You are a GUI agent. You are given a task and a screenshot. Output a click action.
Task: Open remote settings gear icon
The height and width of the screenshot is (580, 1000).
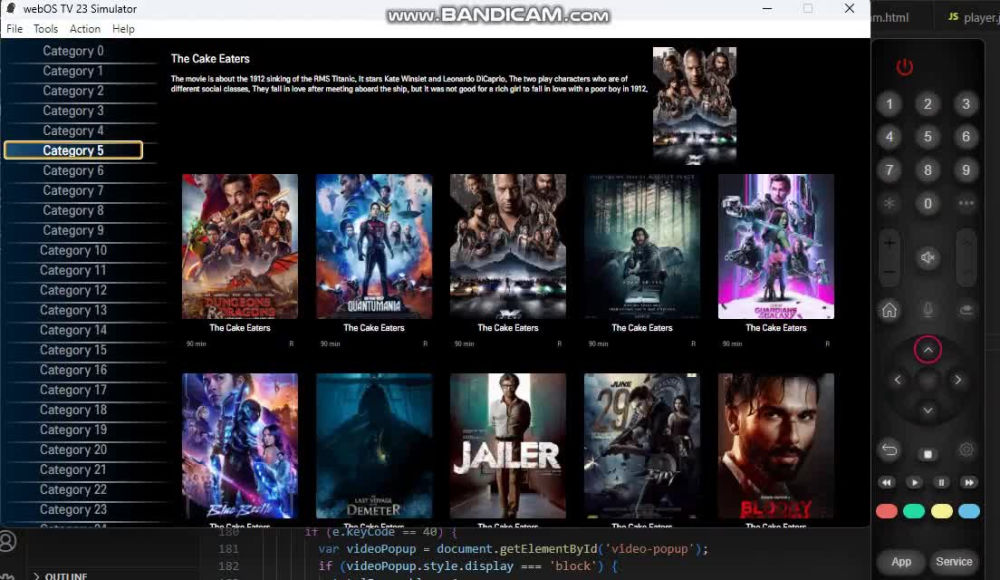tap(966, 450)
